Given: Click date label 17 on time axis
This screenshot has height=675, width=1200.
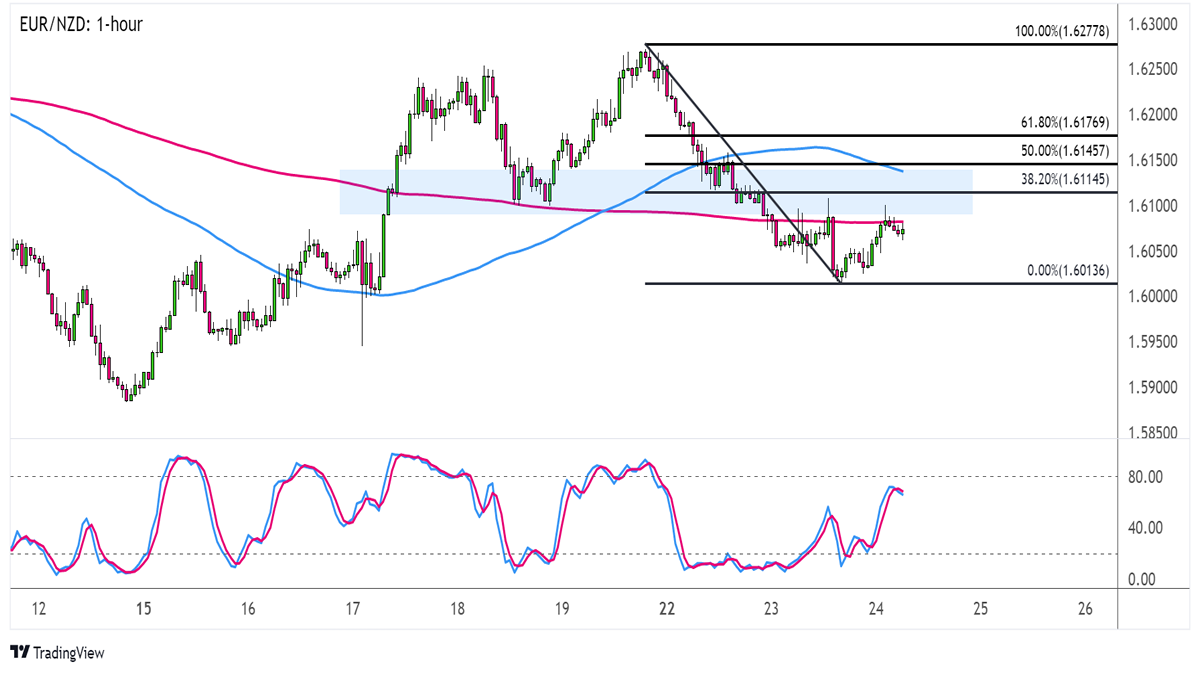Looking at the screenshot, I should tap(353, 609).
